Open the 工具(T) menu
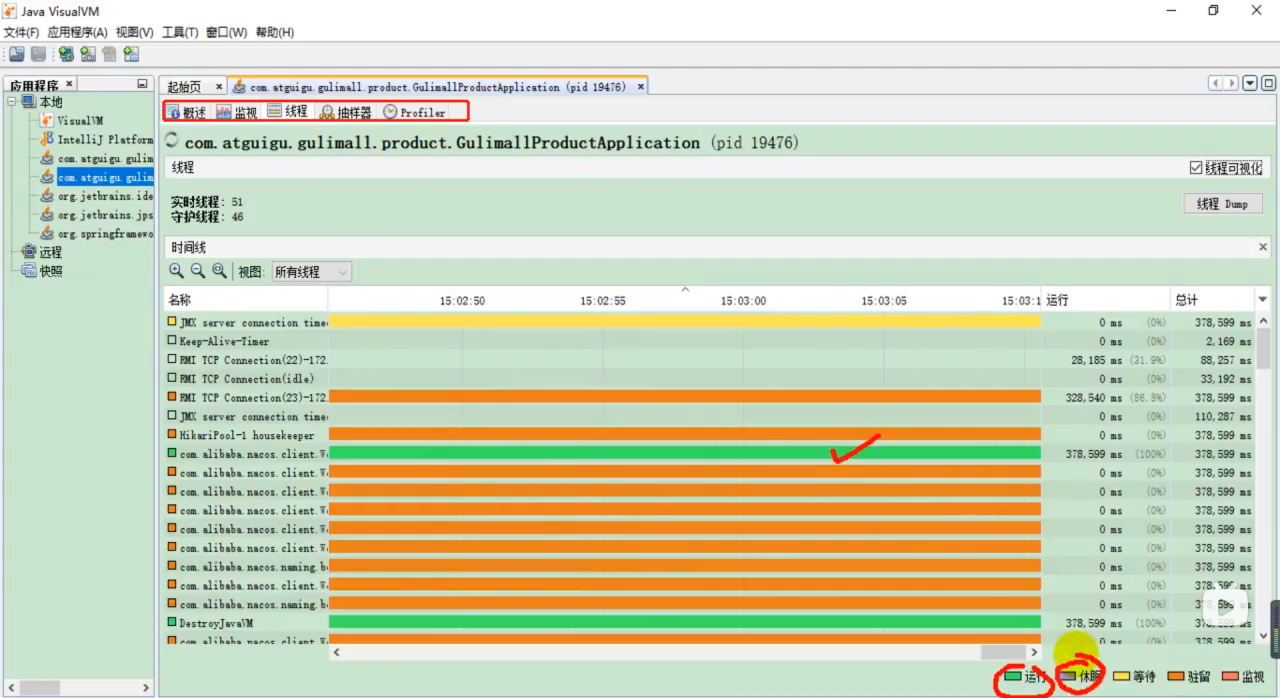The width and height of the screenshot is (1280, 698). coord(180,32)
